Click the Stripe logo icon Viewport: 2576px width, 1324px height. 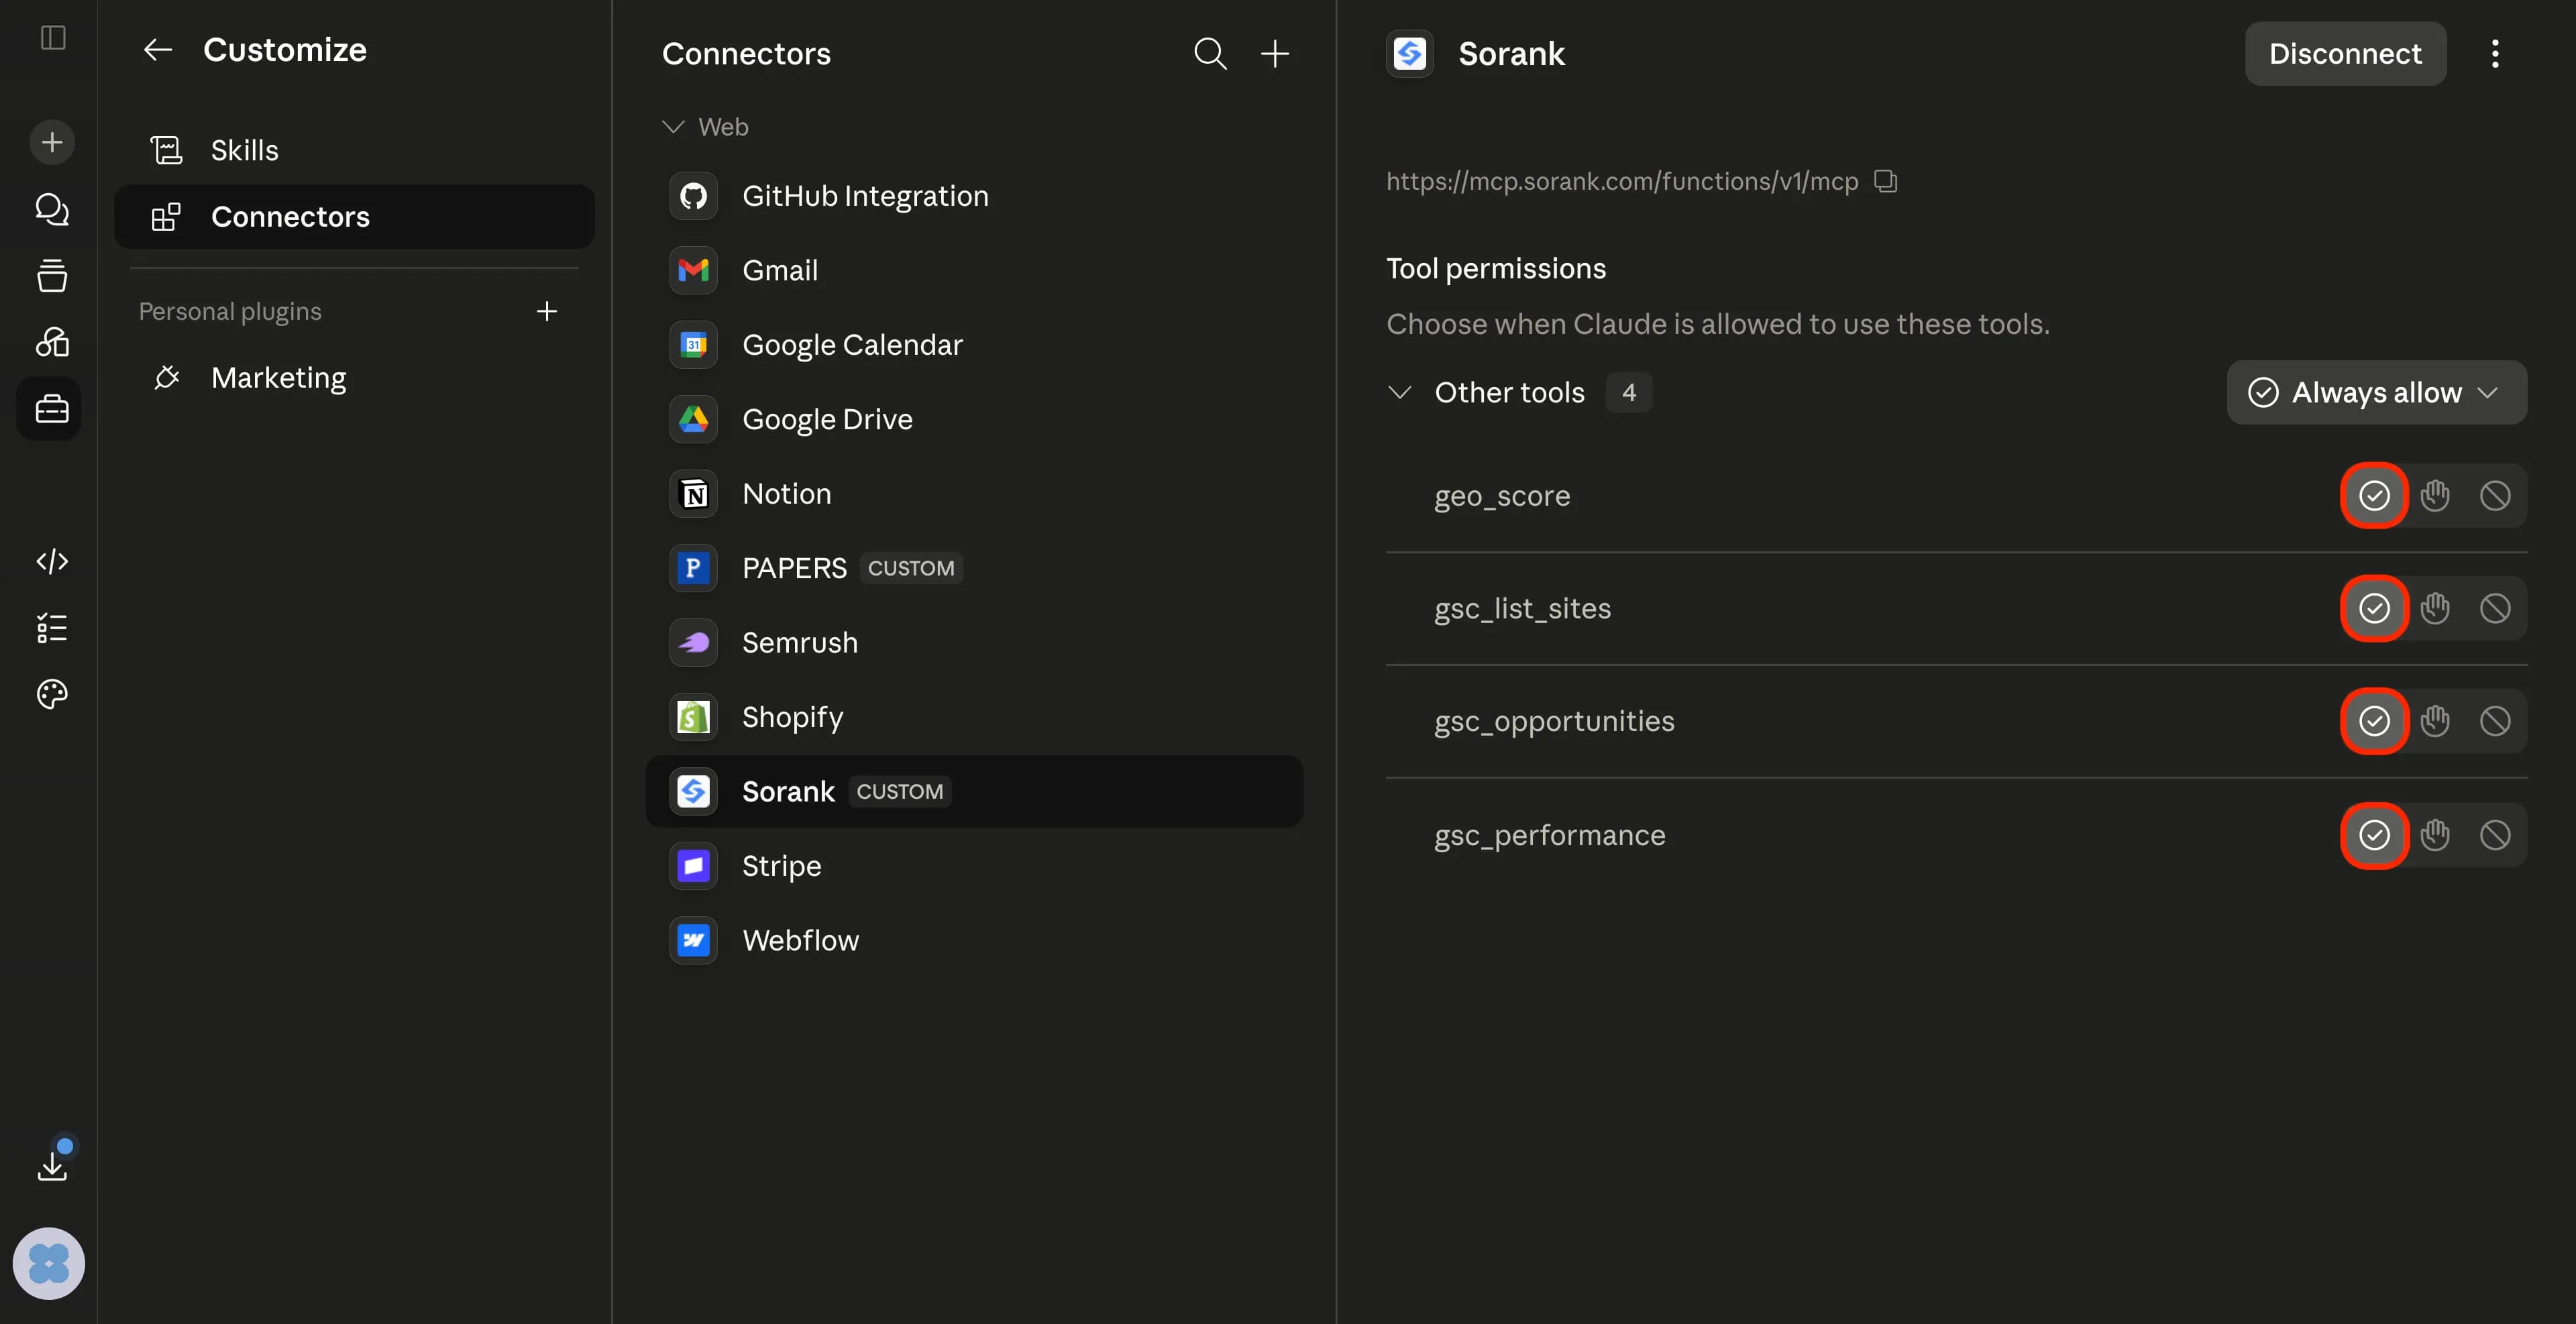pos(693,866)
